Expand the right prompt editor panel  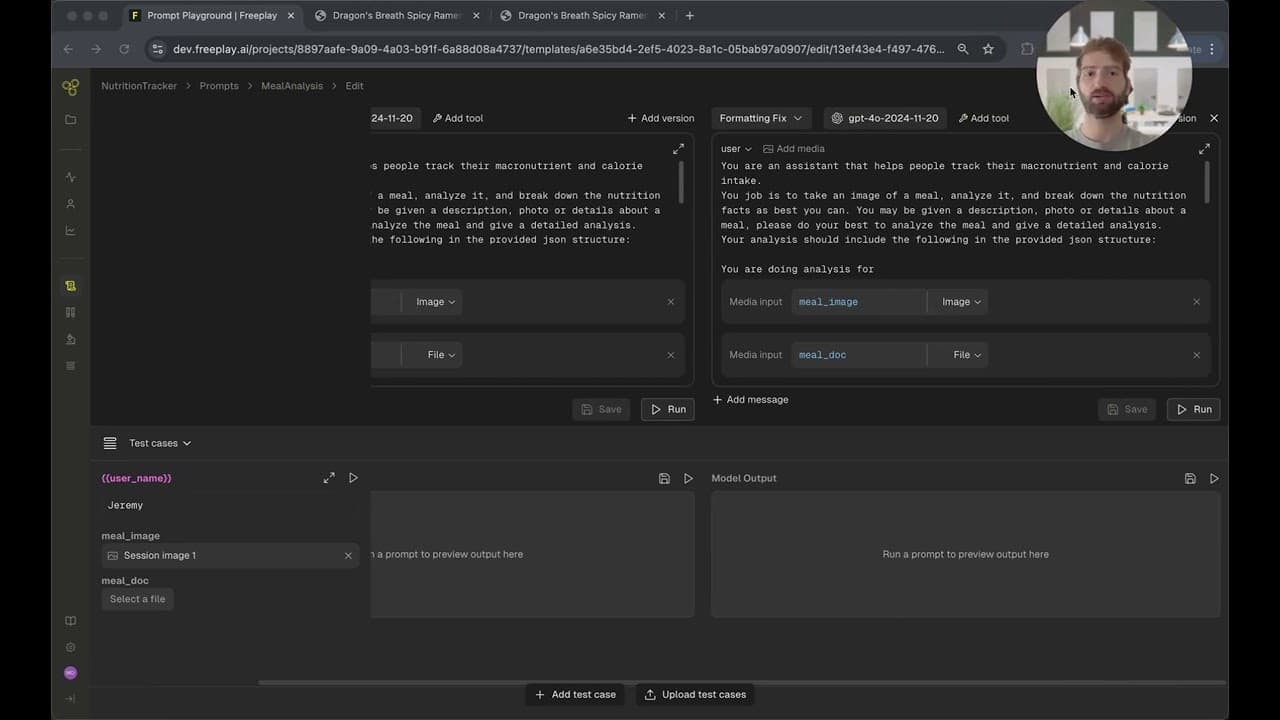(1204, 148)
